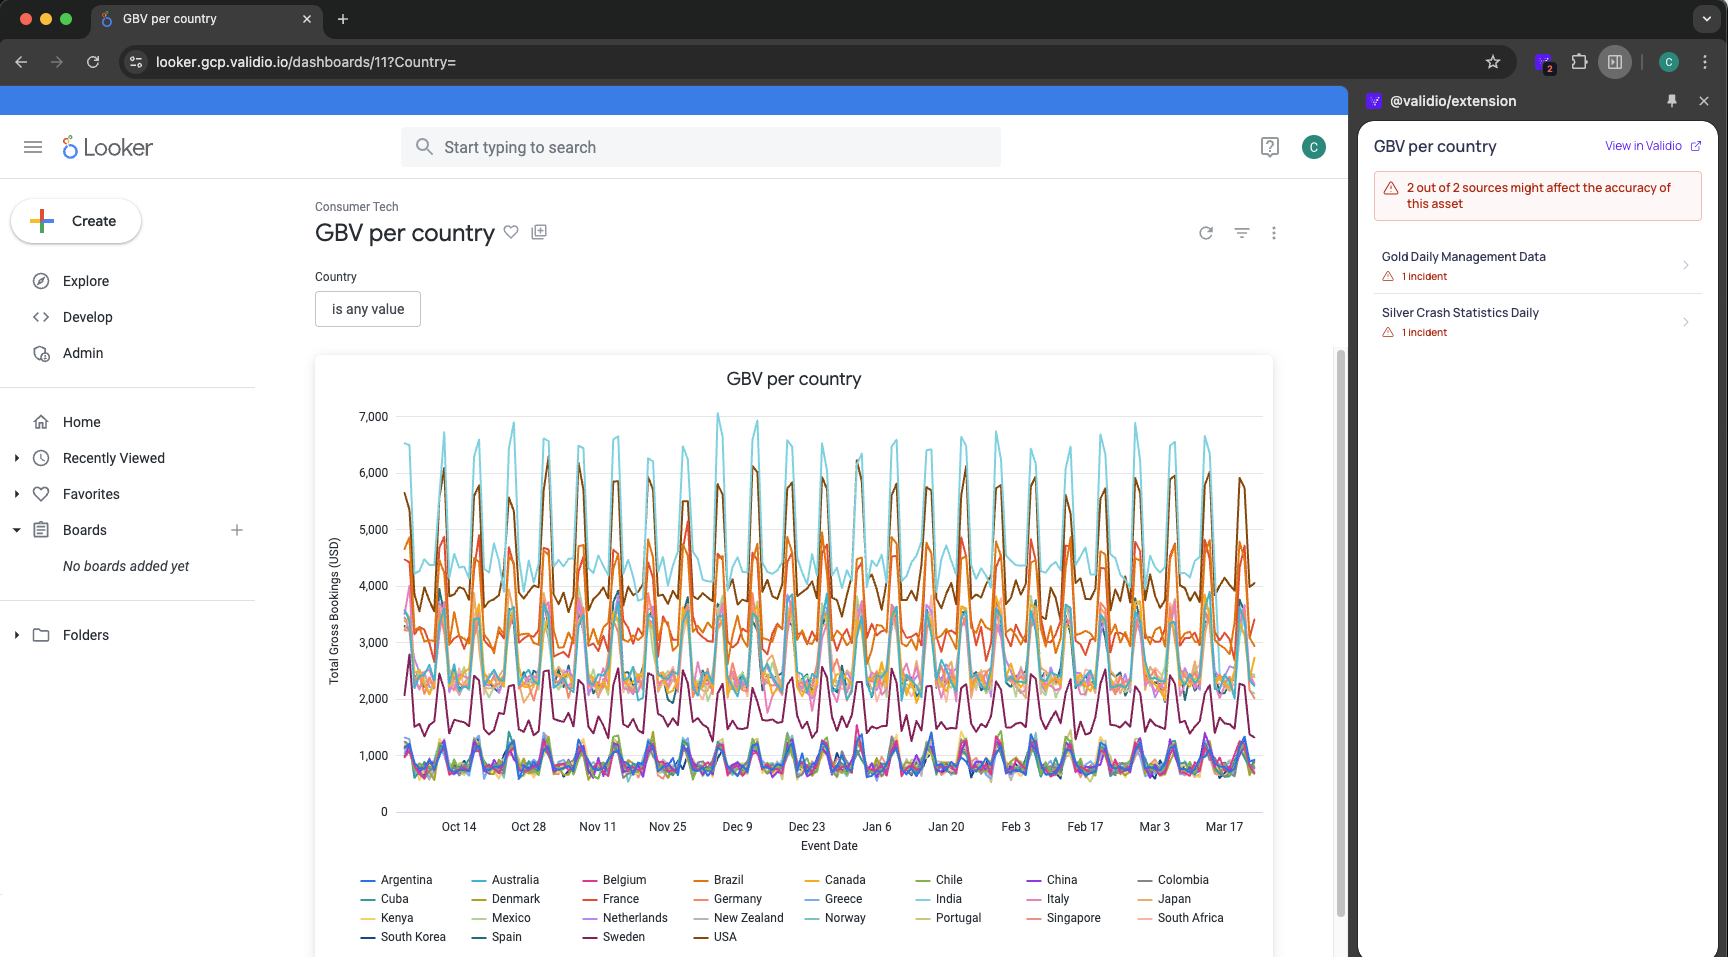The width and height of the screenshot is (1728, 957).
Task: Expand chevron for Gold Daily Management Data
Action: (1686, 265)
